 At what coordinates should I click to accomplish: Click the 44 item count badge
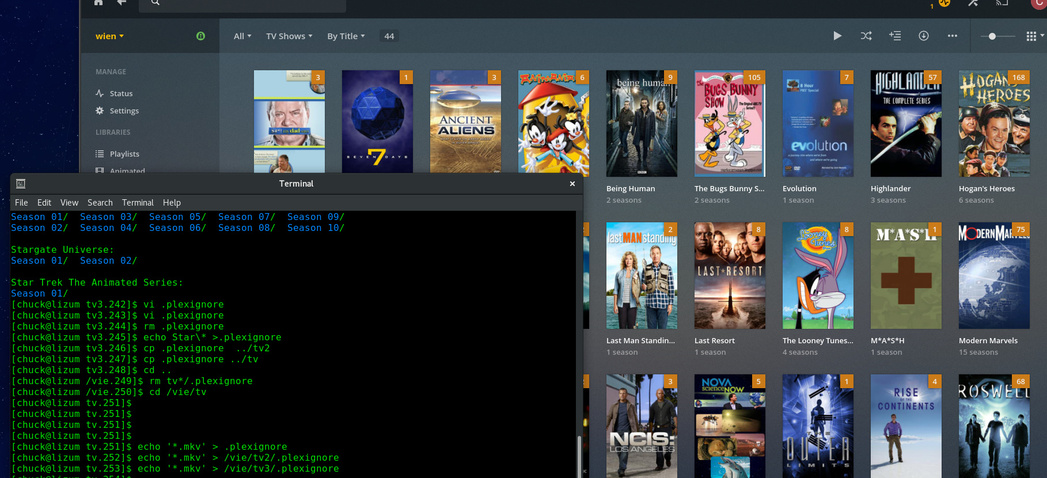pyautogui.click(x=389, y=36)
